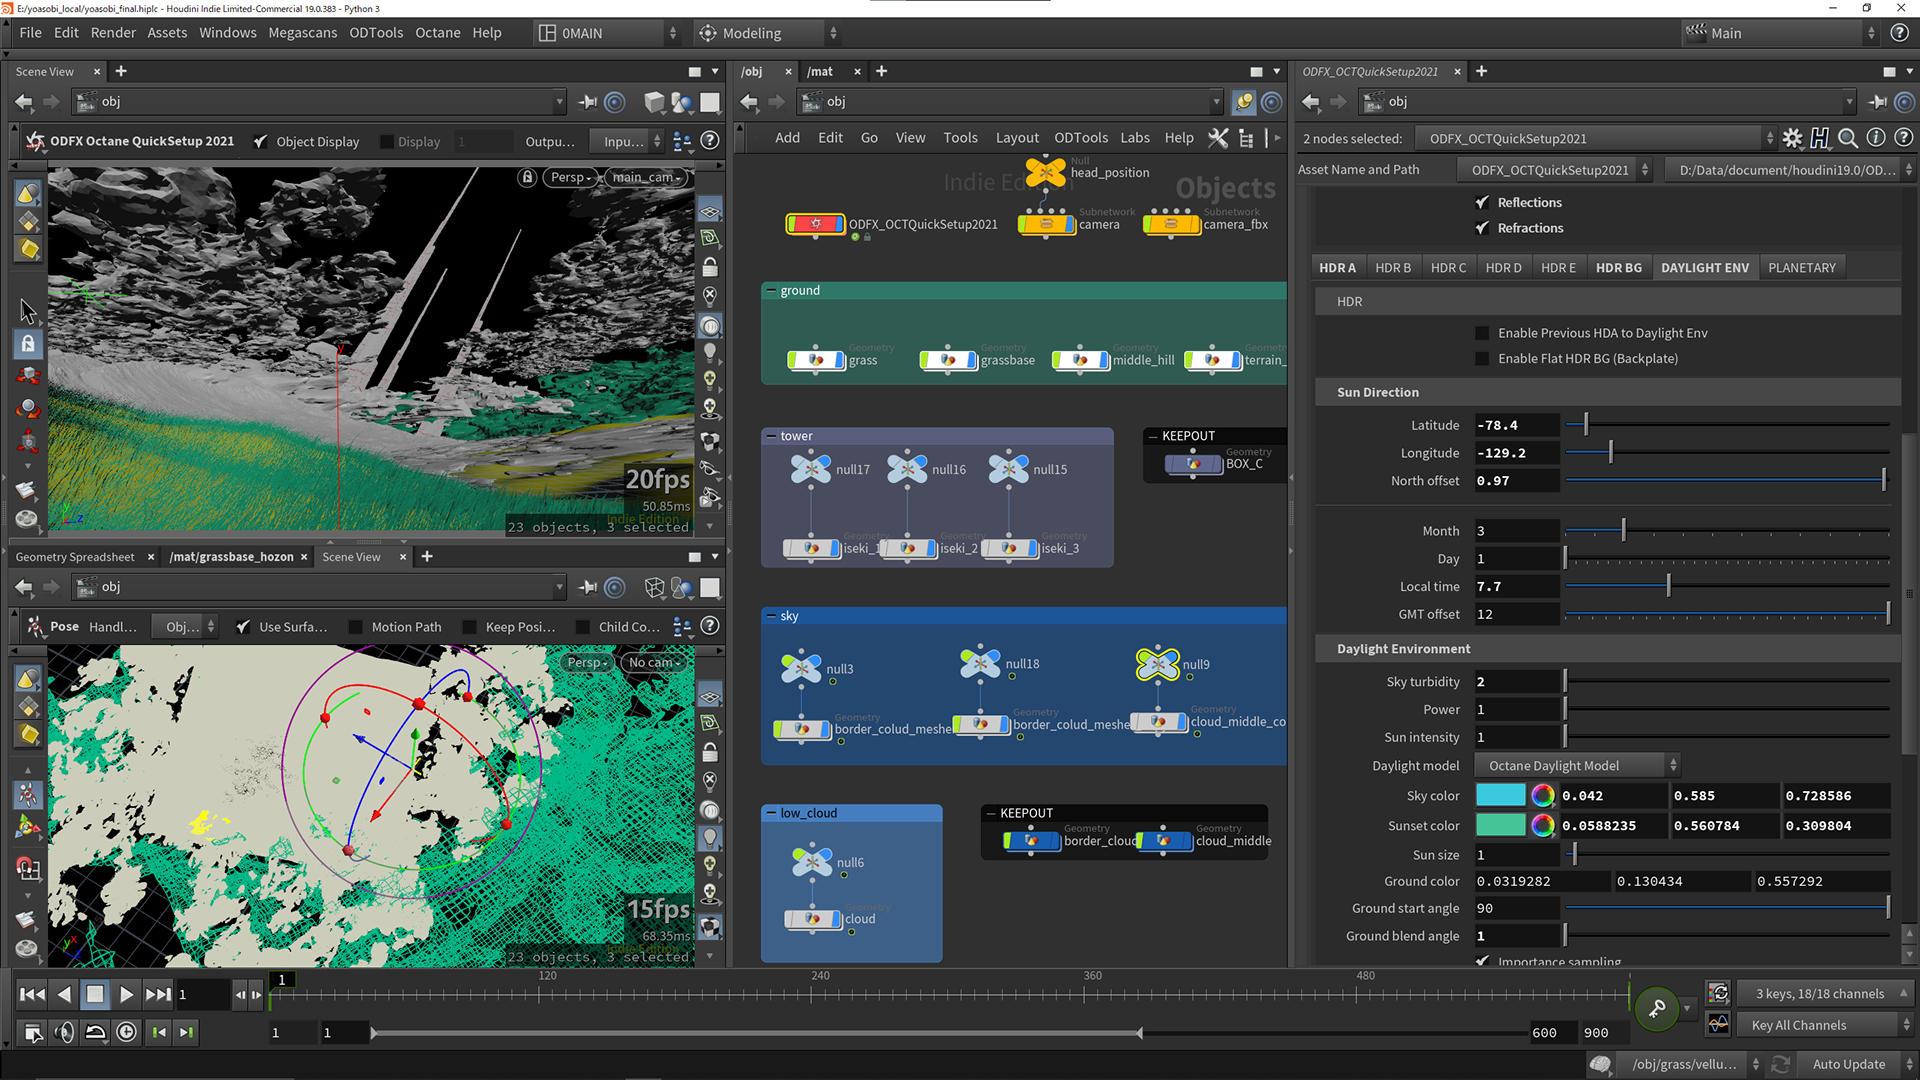1920x1080 pixels.
Task: Open Sunset color picker wheel
Action: tap(1543, 825)
